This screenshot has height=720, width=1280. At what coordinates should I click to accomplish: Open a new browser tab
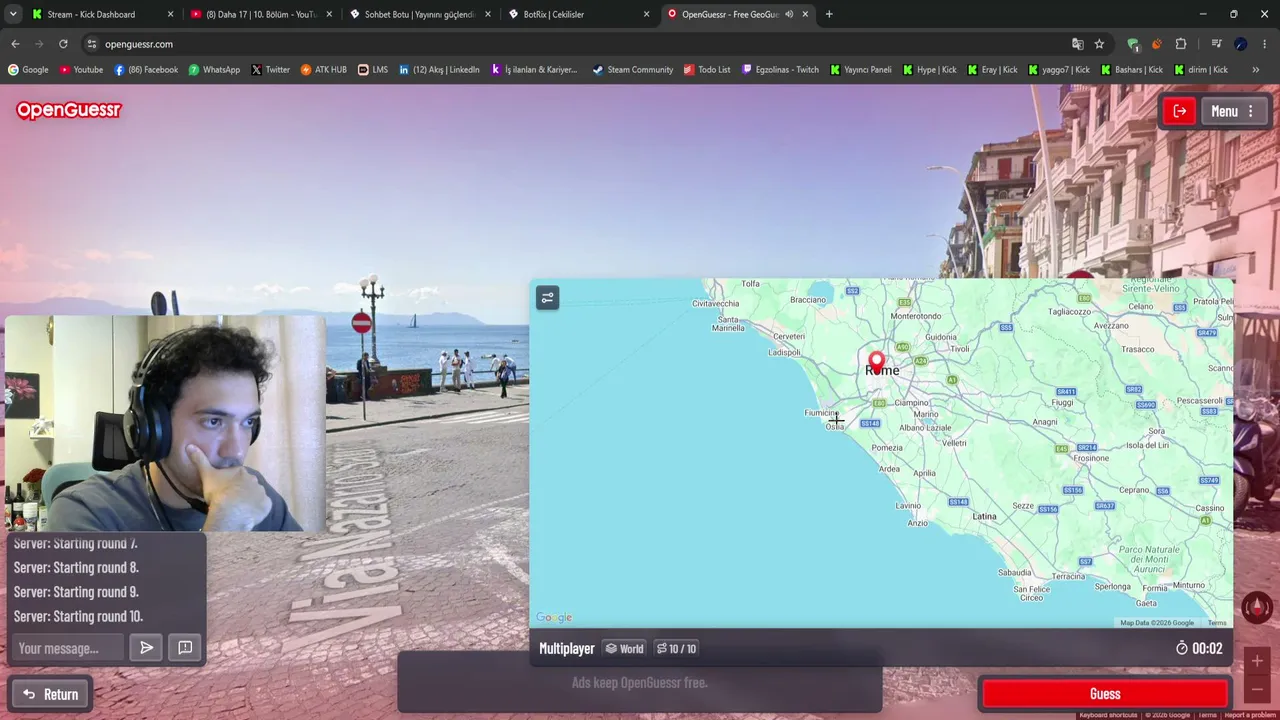point(829,14)
